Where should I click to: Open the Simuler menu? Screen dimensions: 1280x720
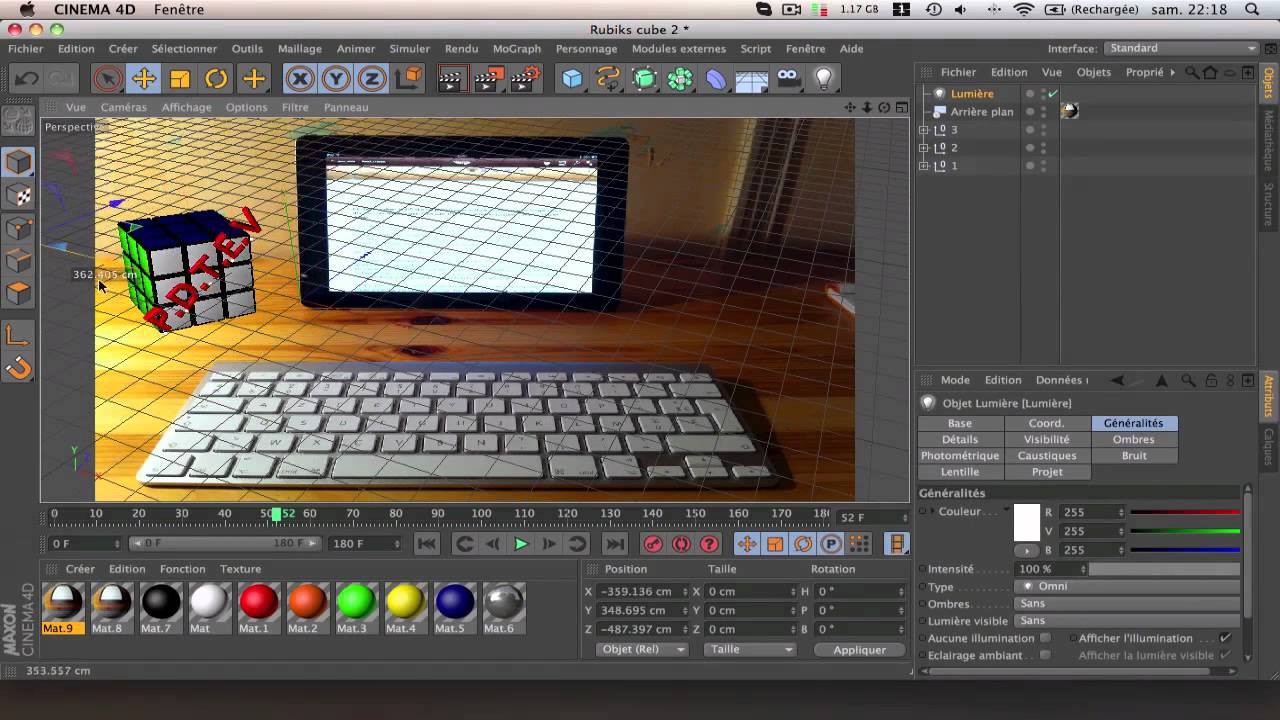point(409,48)
